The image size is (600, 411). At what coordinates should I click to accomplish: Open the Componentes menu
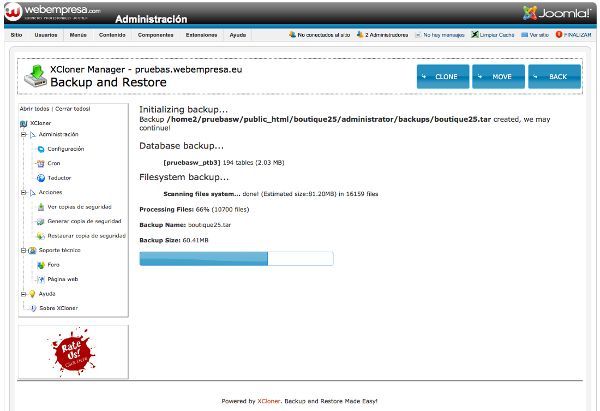point(155,35)
